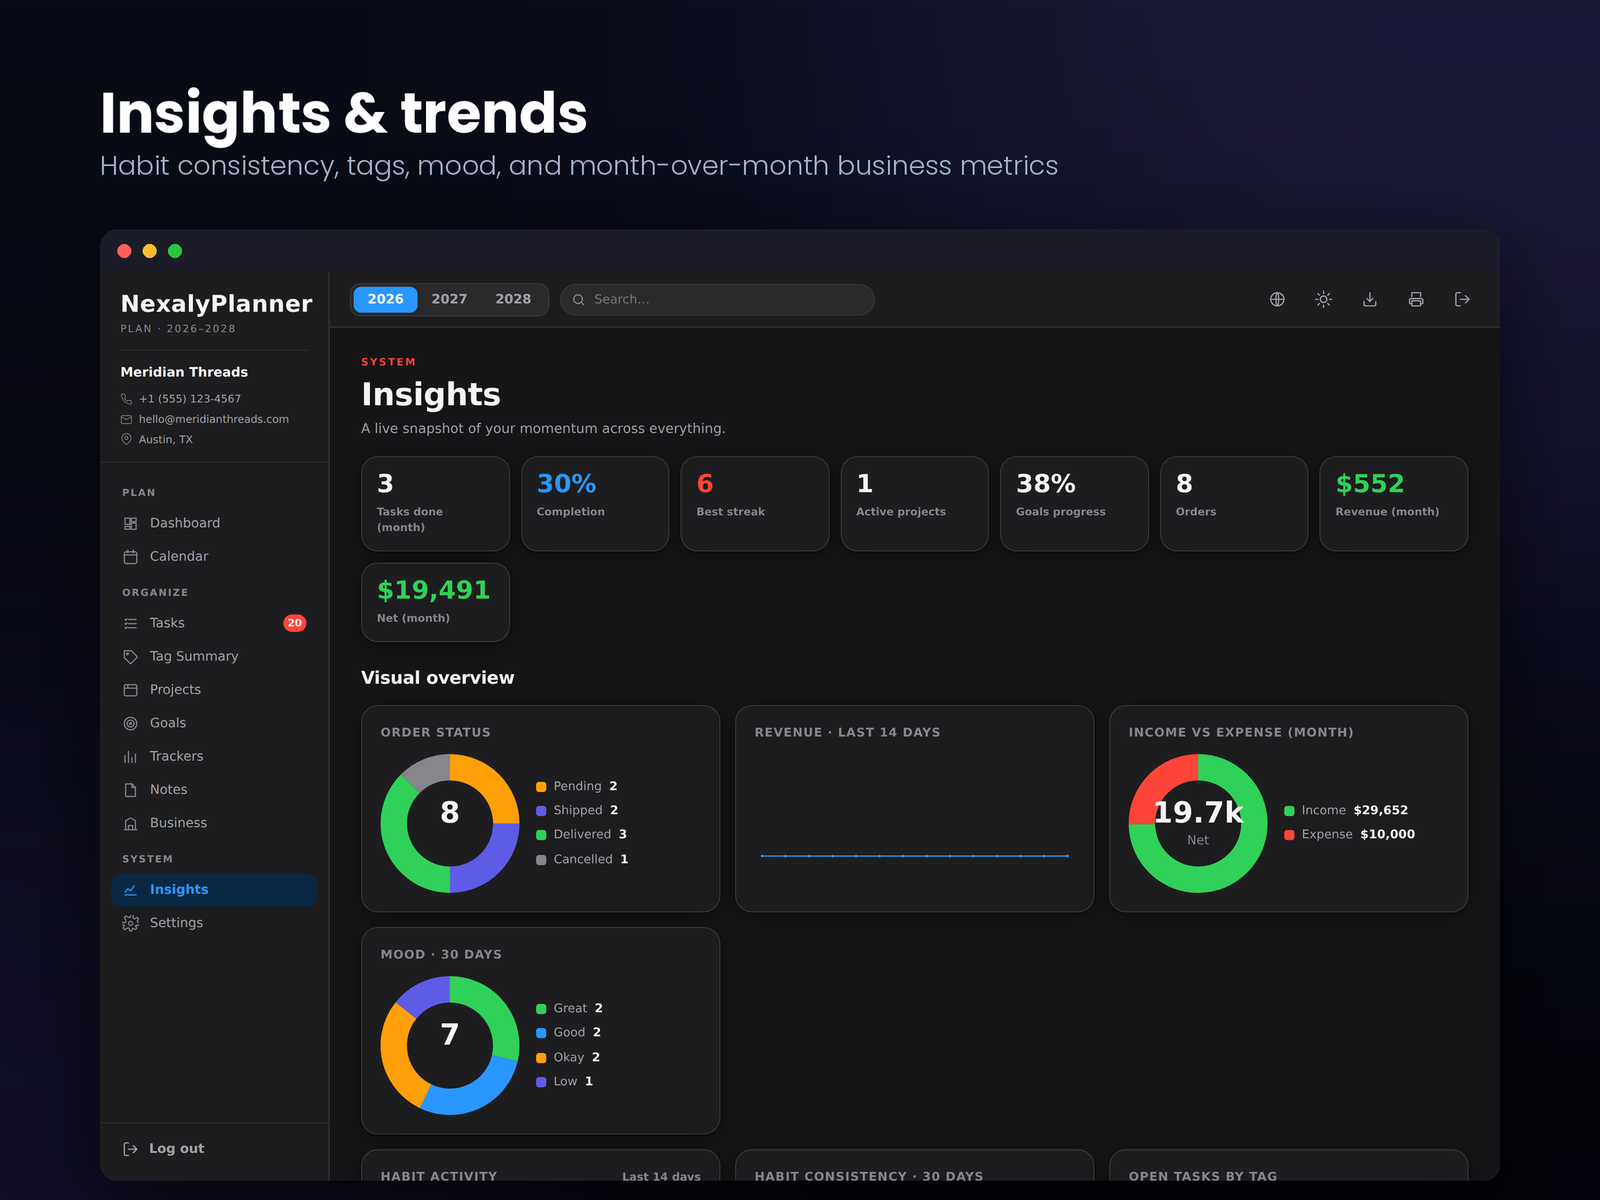Click the Goals target icon
The height and width of the screenshot is (1200, 1600).
pos(130,723)
